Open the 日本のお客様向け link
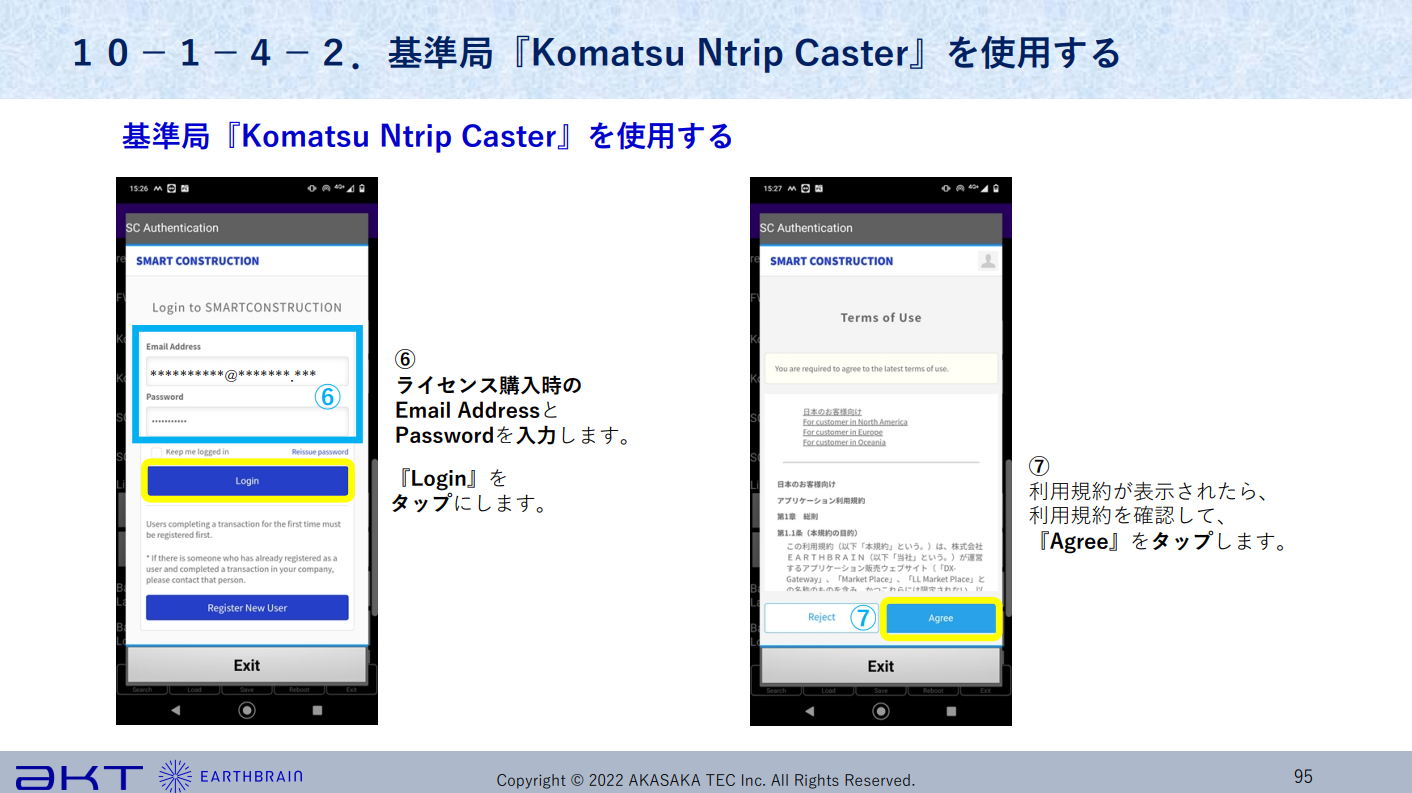 832,411
